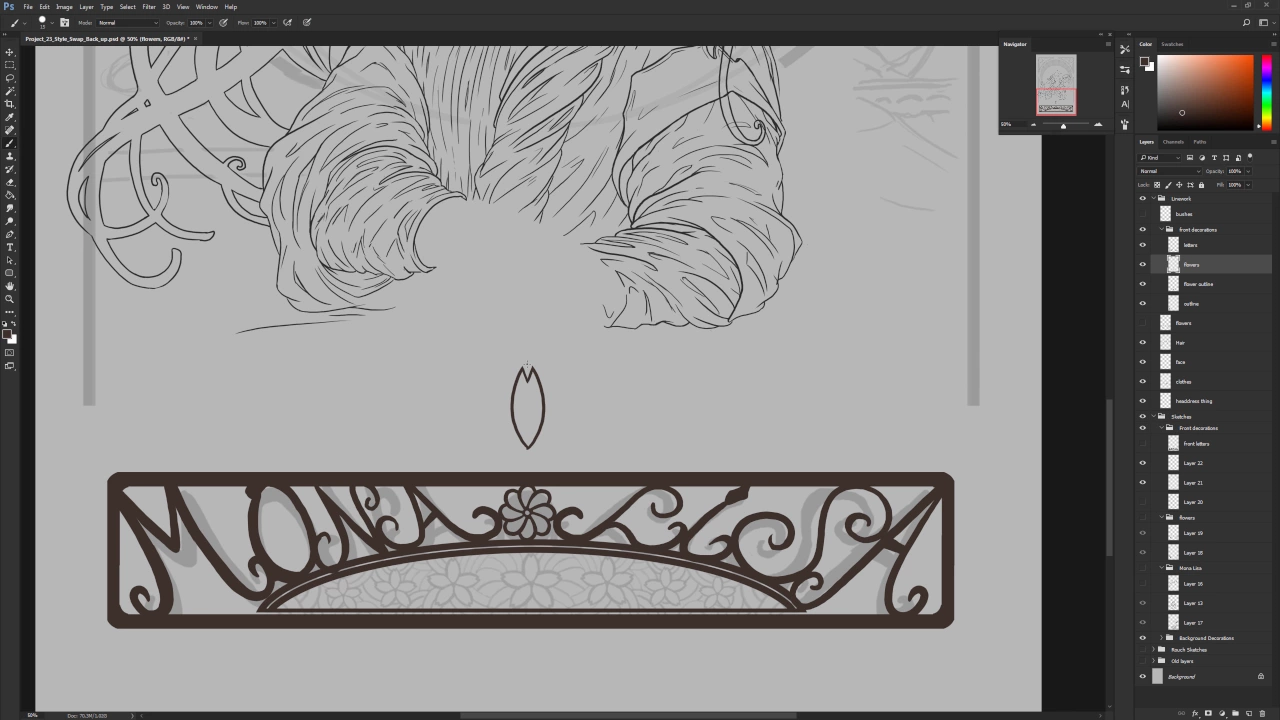Hide the clothes layer
The image size is (1280, 720).
[1143, 381]
